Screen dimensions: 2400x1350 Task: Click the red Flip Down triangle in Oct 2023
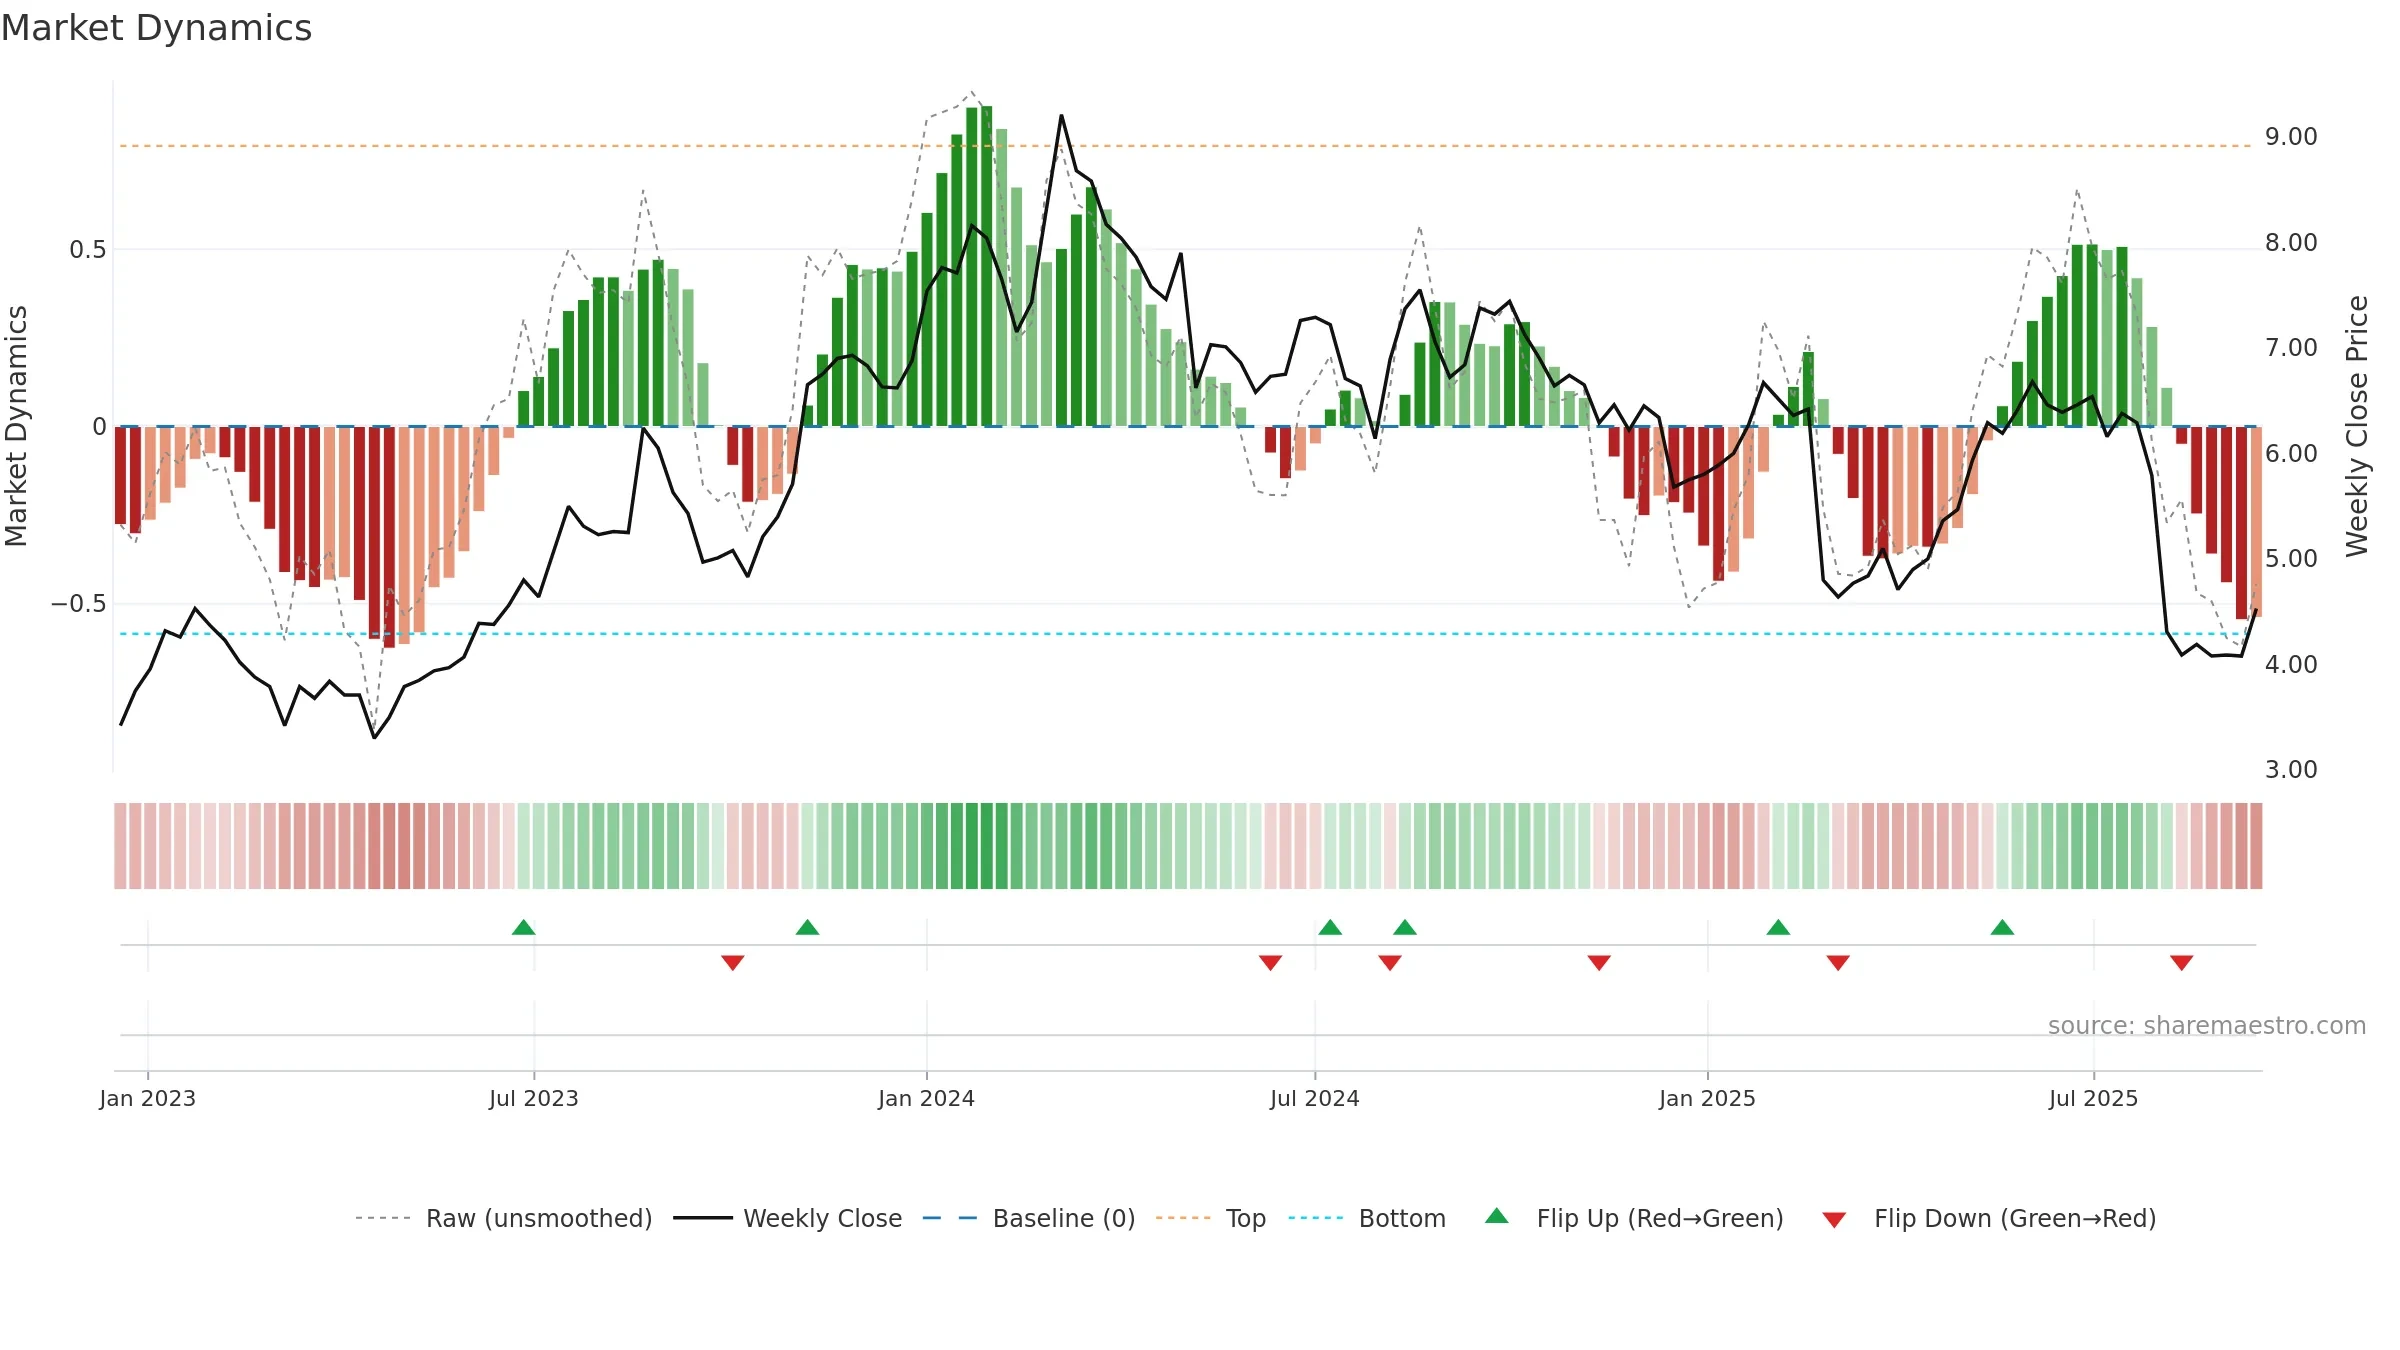(733, 963)
